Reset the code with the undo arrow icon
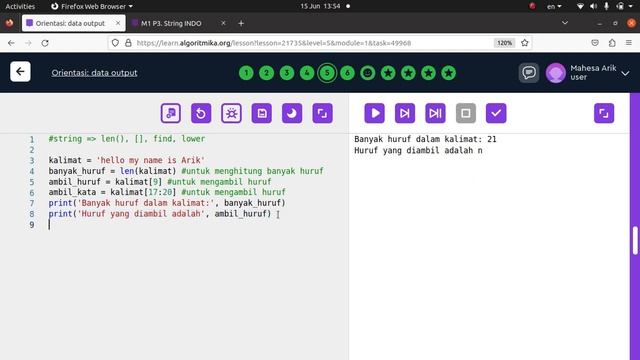Image resolution: width=640 pixels, height=360 pixels. (x=201, y=113)
